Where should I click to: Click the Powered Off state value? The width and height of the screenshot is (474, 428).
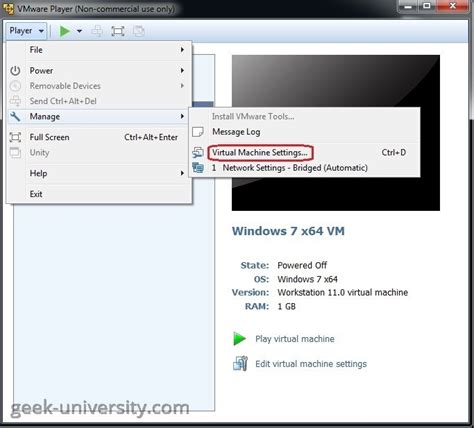coord(302,265)
